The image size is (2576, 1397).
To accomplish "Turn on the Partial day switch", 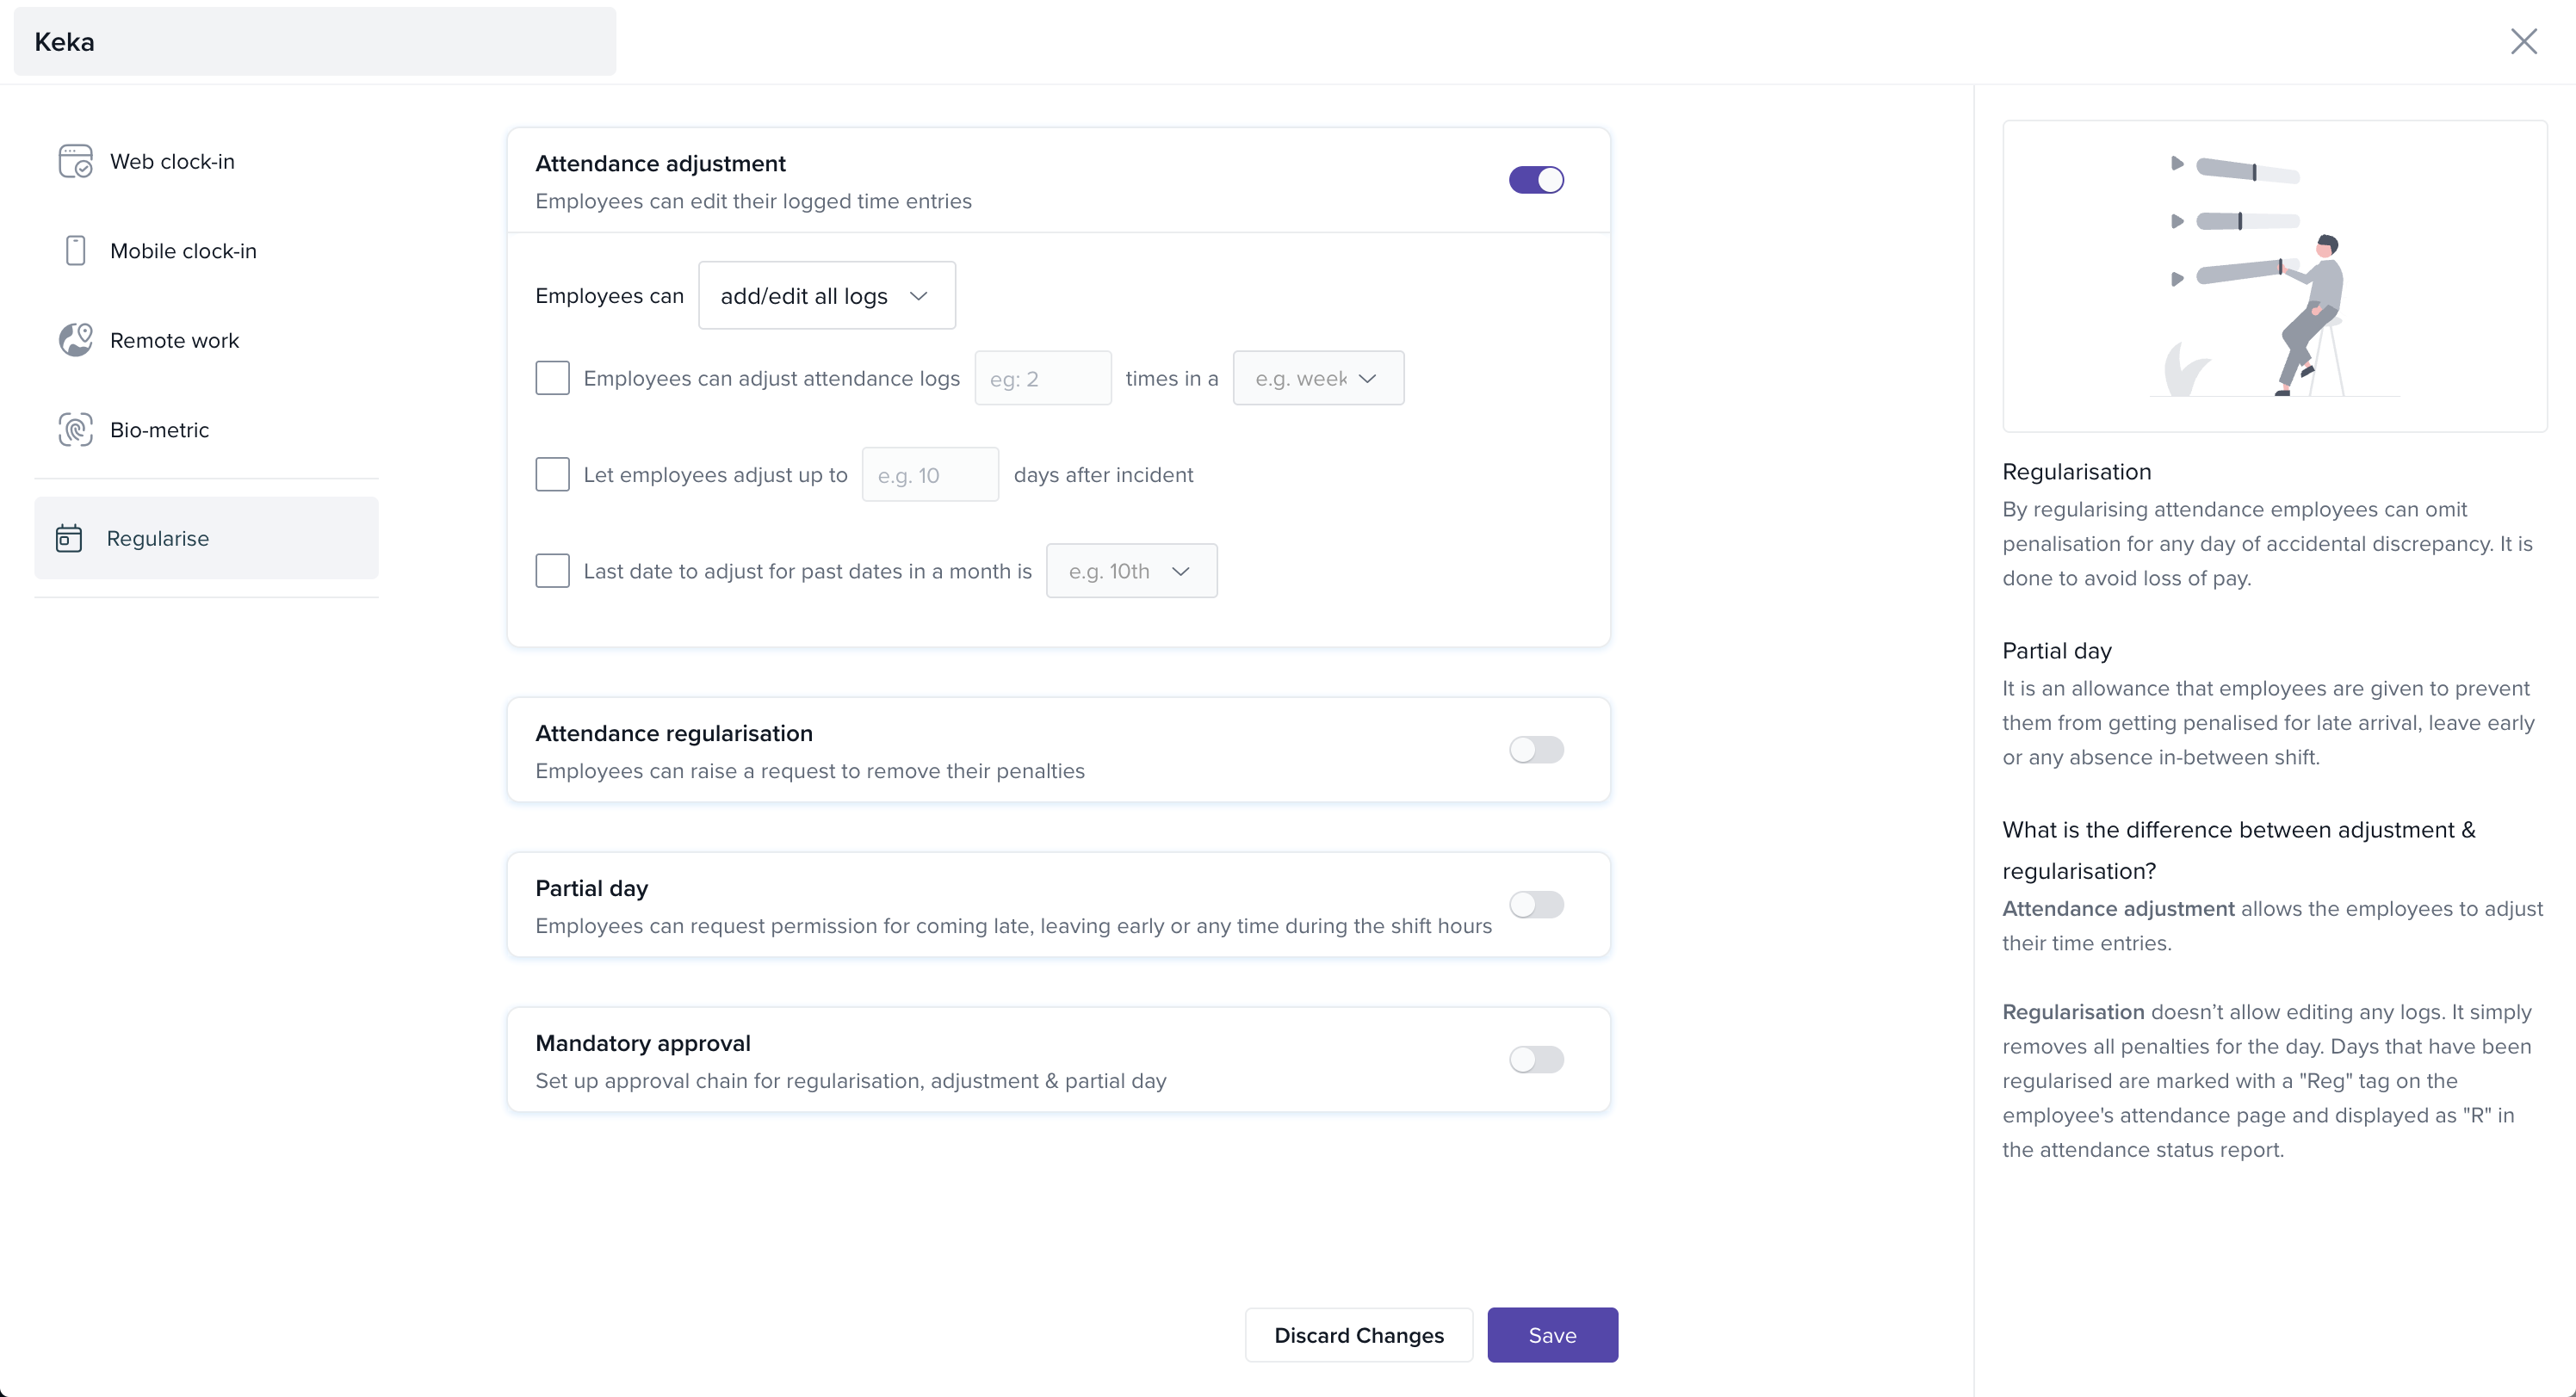I will [1536, 905].
